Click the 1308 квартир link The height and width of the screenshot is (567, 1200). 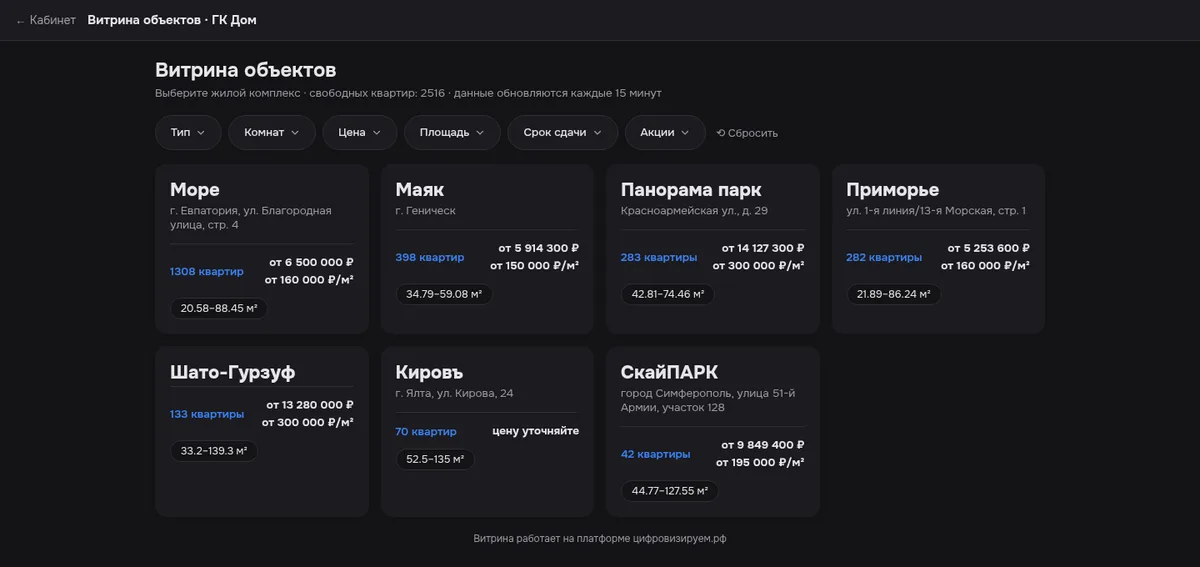[x=207, y=272]
